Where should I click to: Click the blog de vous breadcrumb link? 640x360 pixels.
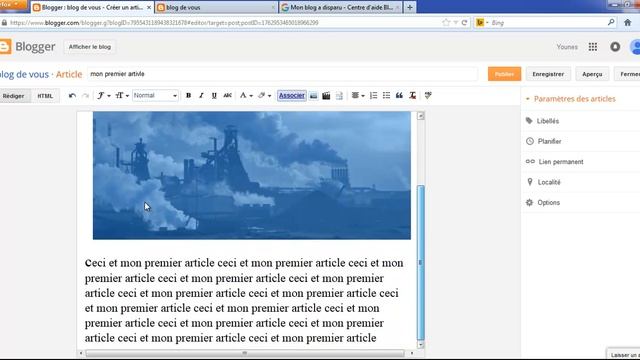point(24,74)
